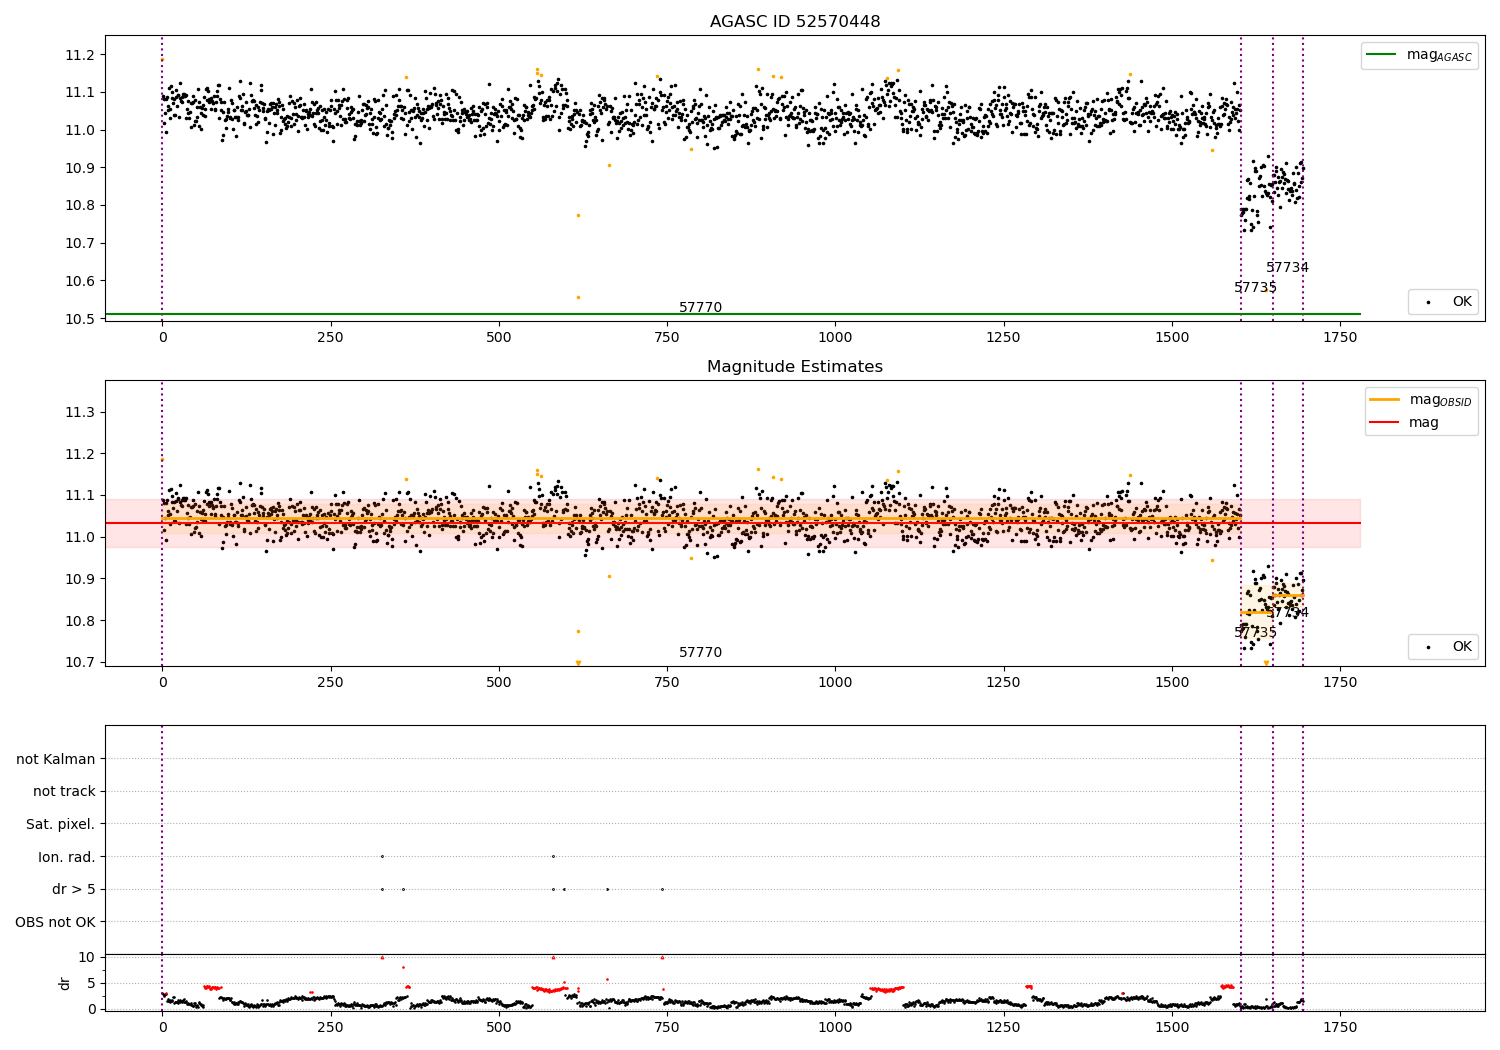Click the orange mag OBSID legend line sample

[x=1385, y=399]
